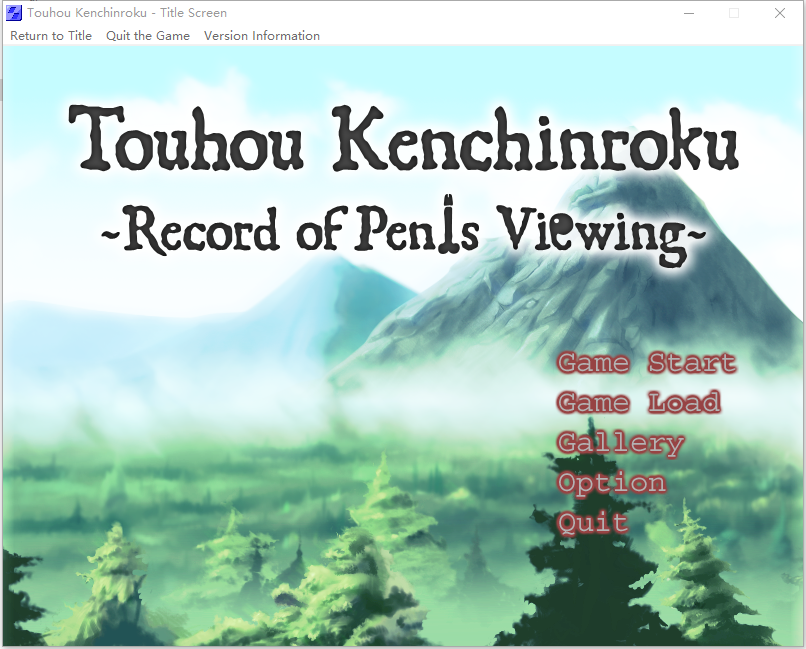Click the blue app icon in title bar
The height and width of the screenshot is (649, 806).
tap(15, 13)
